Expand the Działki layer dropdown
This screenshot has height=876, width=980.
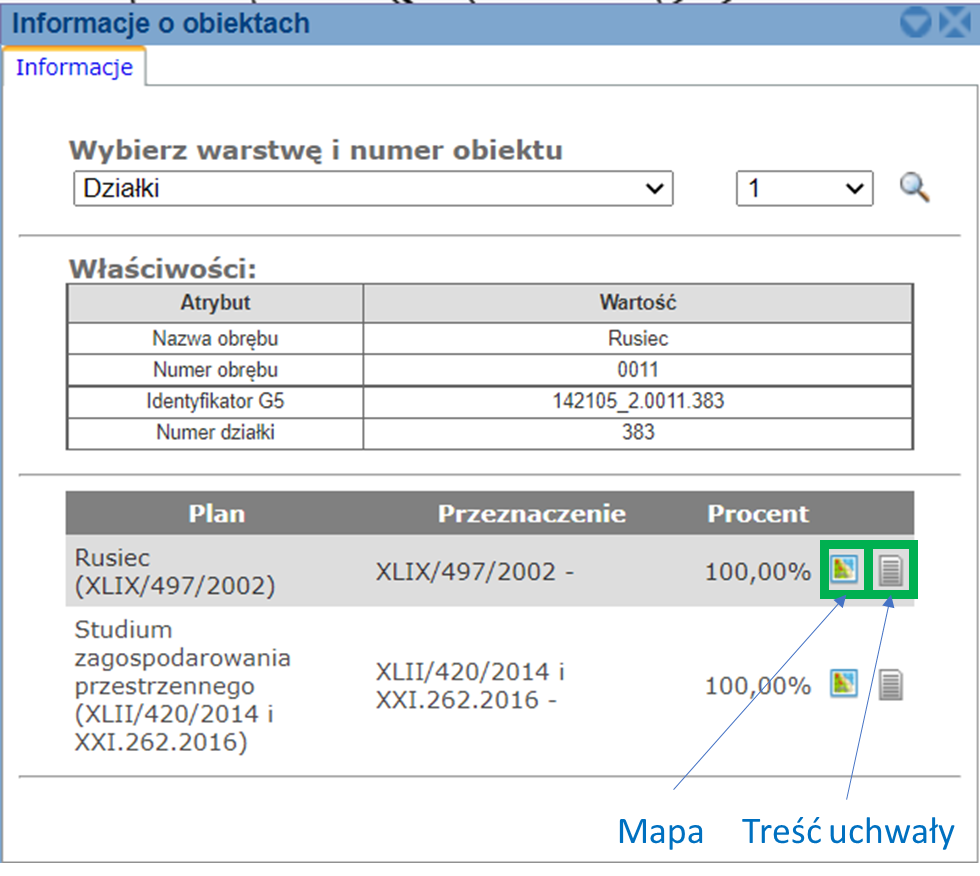click(x=373, y=188)
